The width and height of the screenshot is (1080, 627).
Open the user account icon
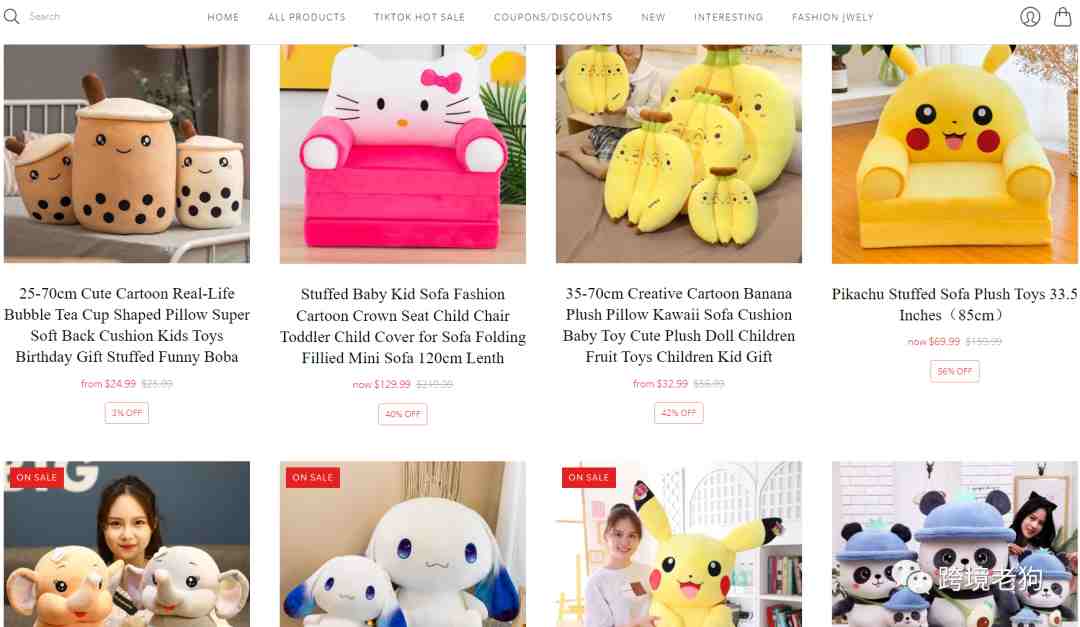pyautogui.click(x=1030, y=17)
